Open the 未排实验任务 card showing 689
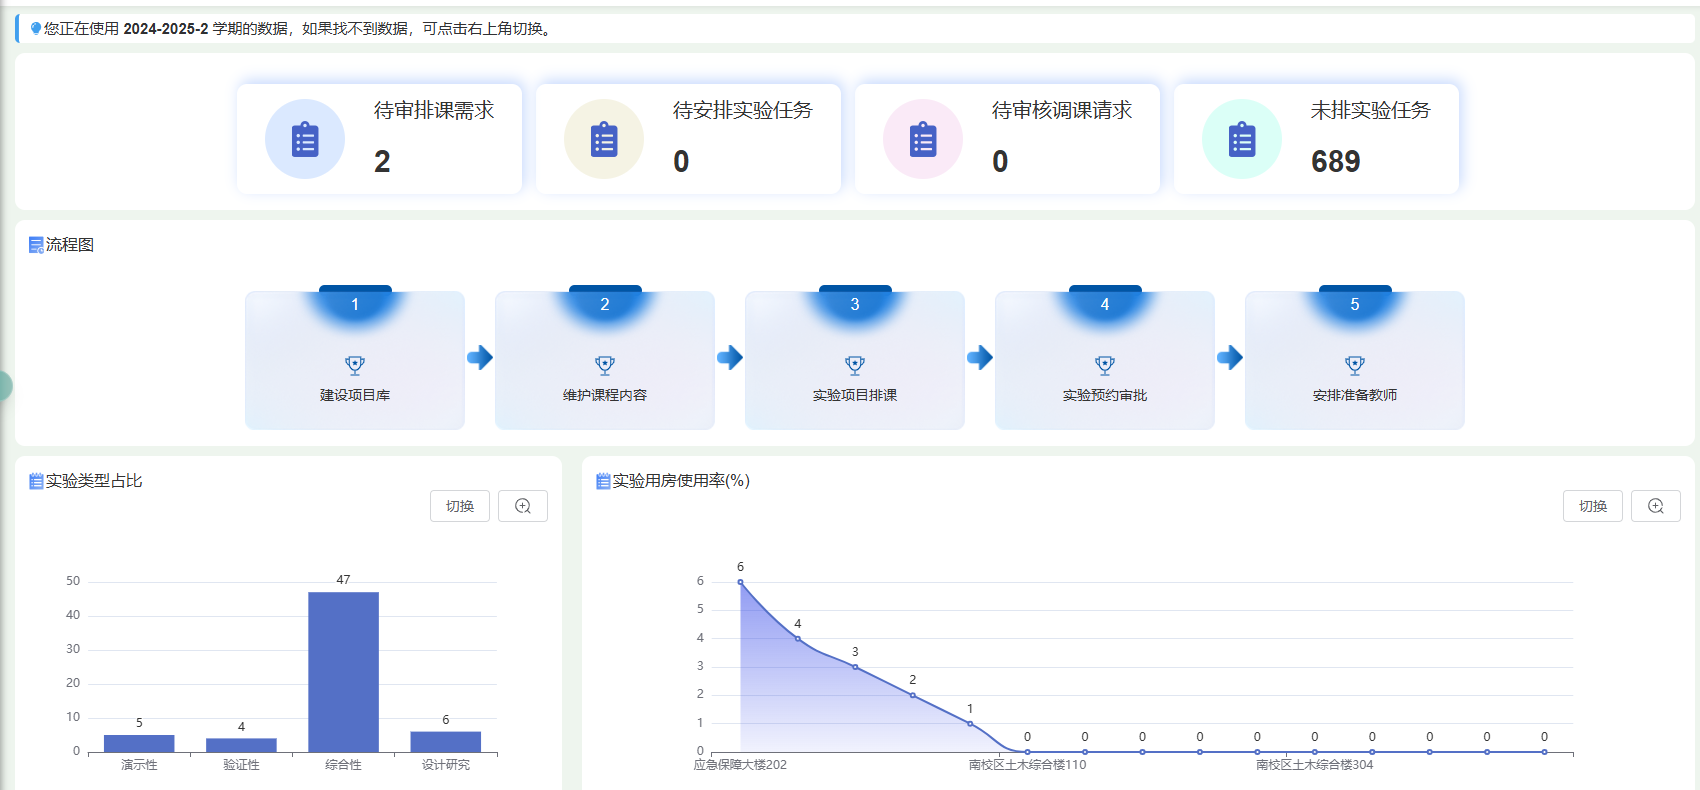Image resolution: width=1700 pixels, height=790 pixels. (1316, 139)
